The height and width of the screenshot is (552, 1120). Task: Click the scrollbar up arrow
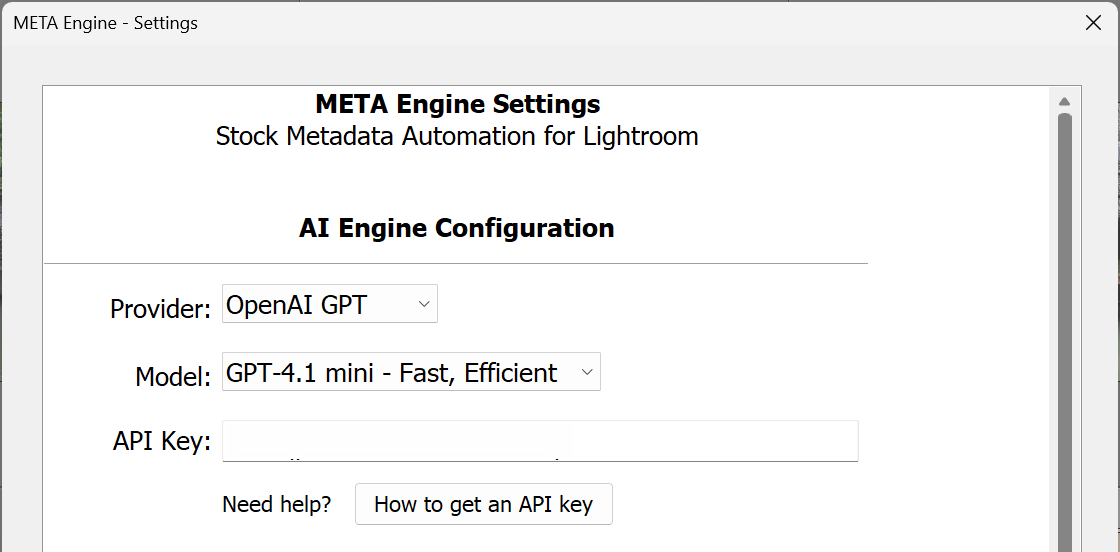(1064, 101)
